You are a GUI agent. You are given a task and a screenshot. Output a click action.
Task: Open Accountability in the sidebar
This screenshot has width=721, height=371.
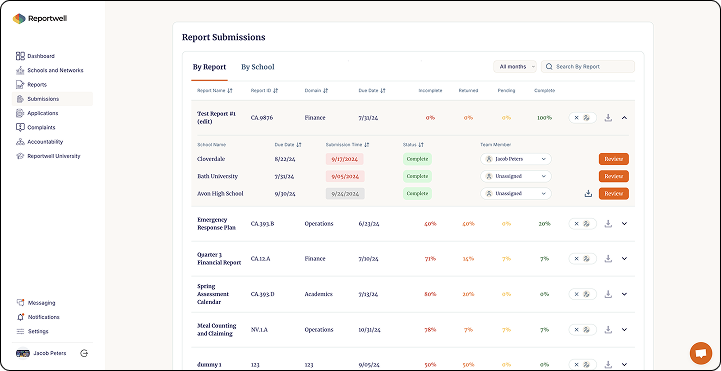coord(40,142)
